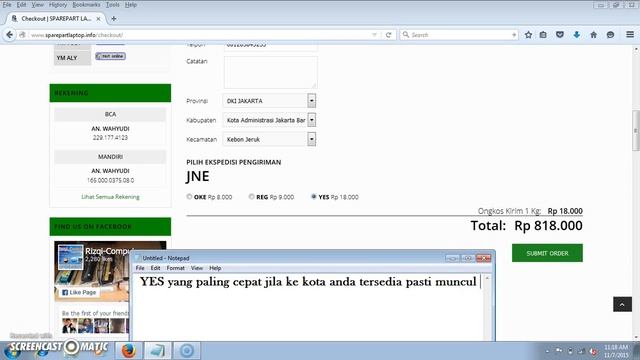This screenshot has width=640, height=360.
Task: Open the Provinsi dropdown
Action: click(x=269, y=101)
